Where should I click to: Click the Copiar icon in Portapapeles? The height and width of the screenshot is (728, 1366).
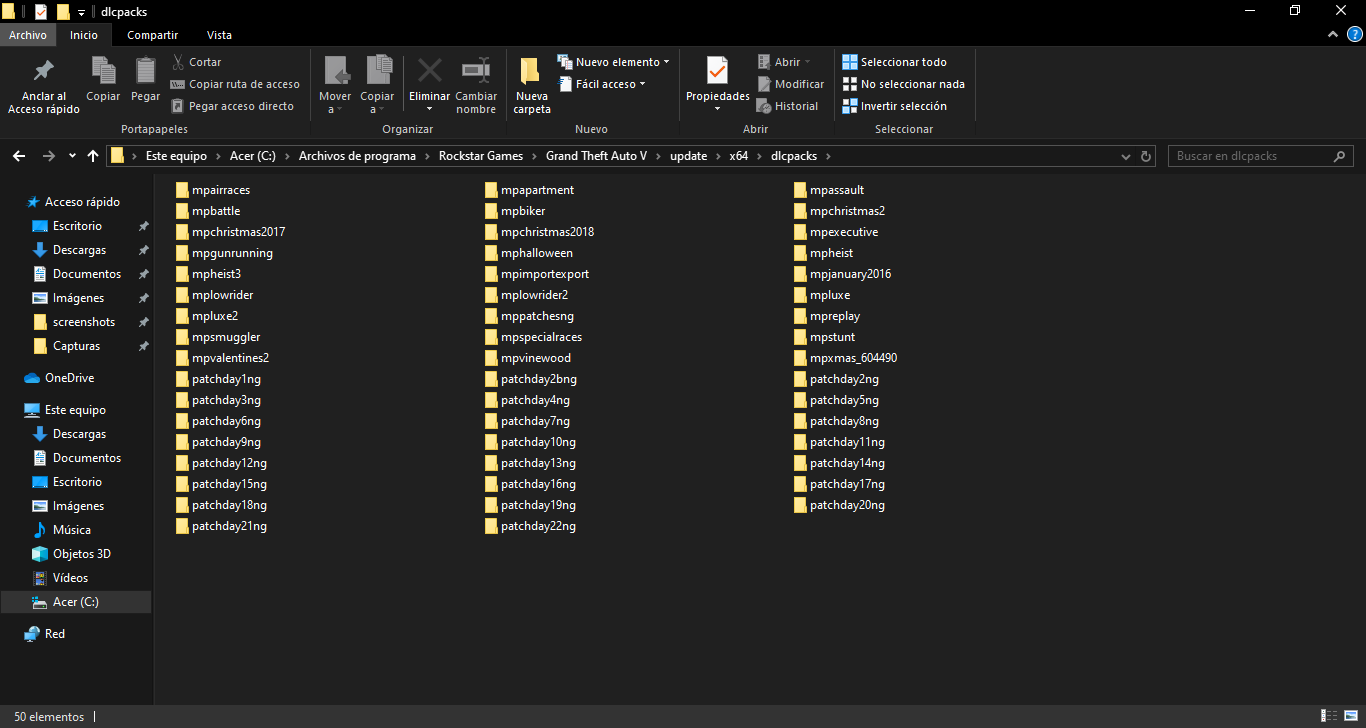point(103,72)
